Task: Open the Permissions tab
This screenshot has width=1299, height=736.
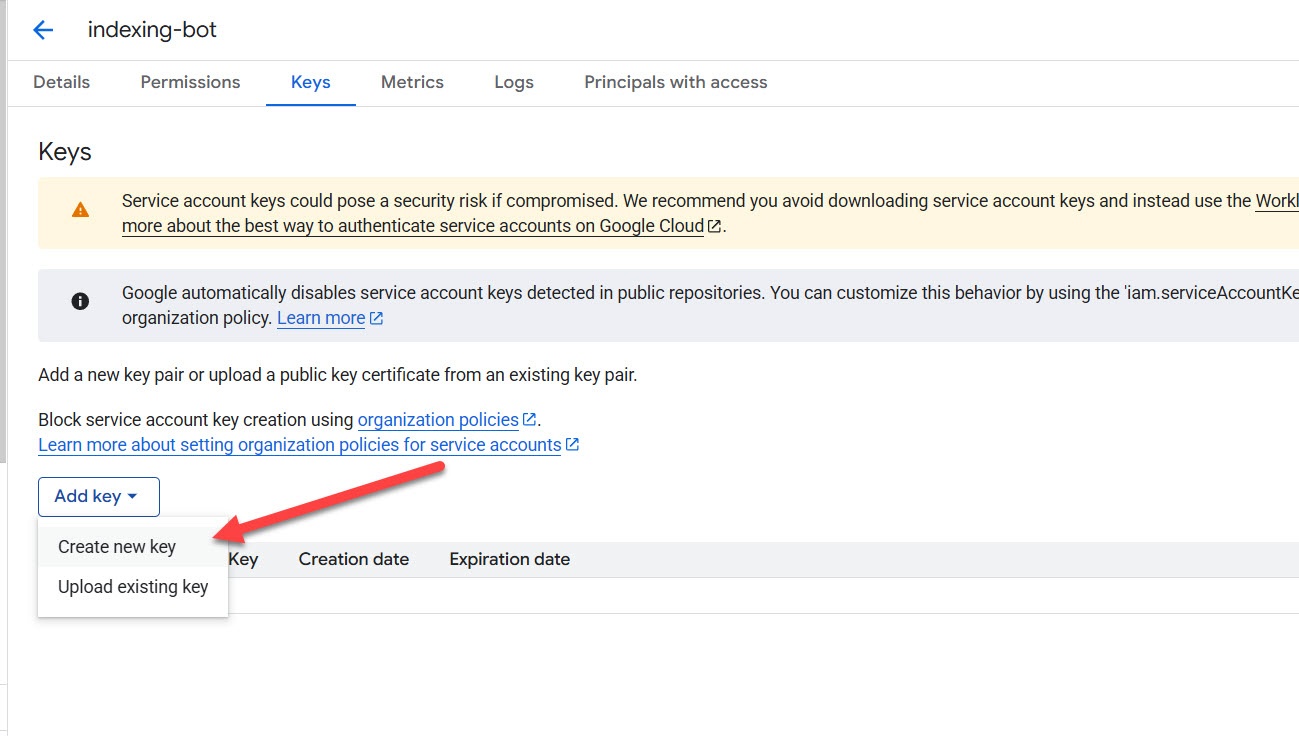Action: [190, 83]
